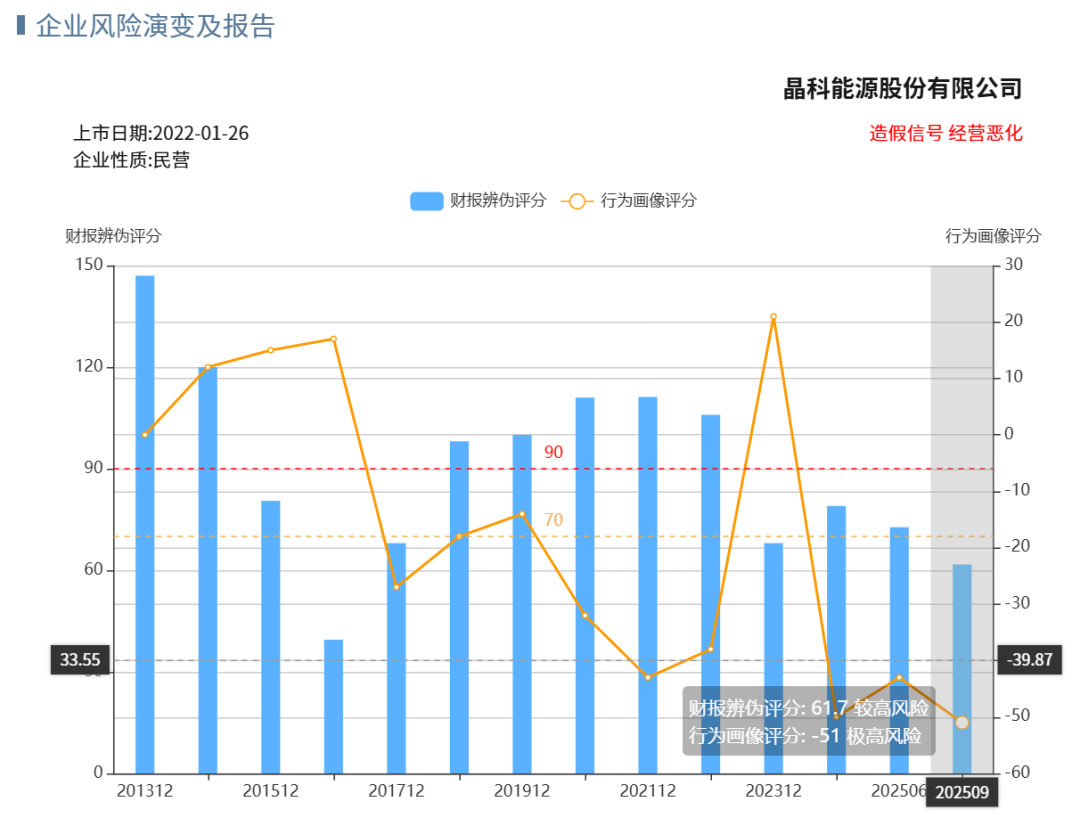Viewport: 1080px width, 818px height.
Task: Click the red 造假信号 经营恶化 warning text
Action: 946,134
